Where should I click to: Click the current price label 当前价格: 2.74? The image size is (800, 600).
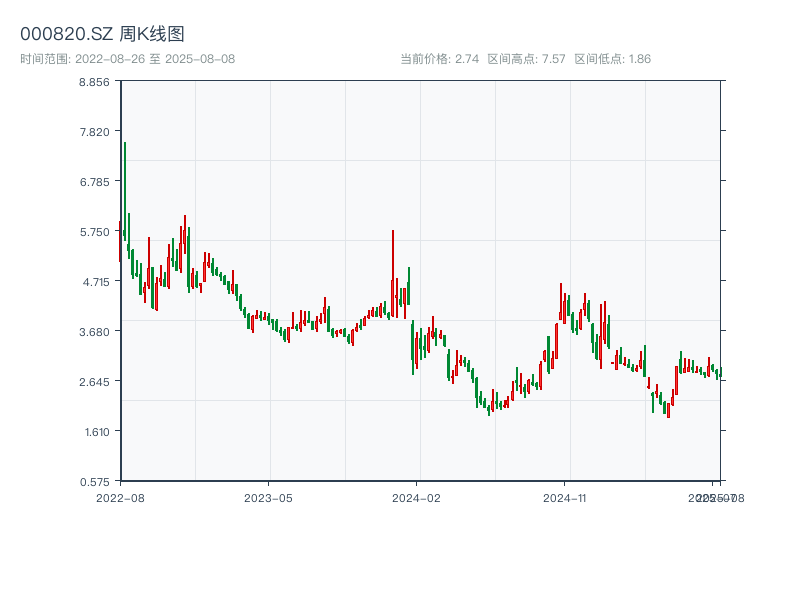pos(439,59)
